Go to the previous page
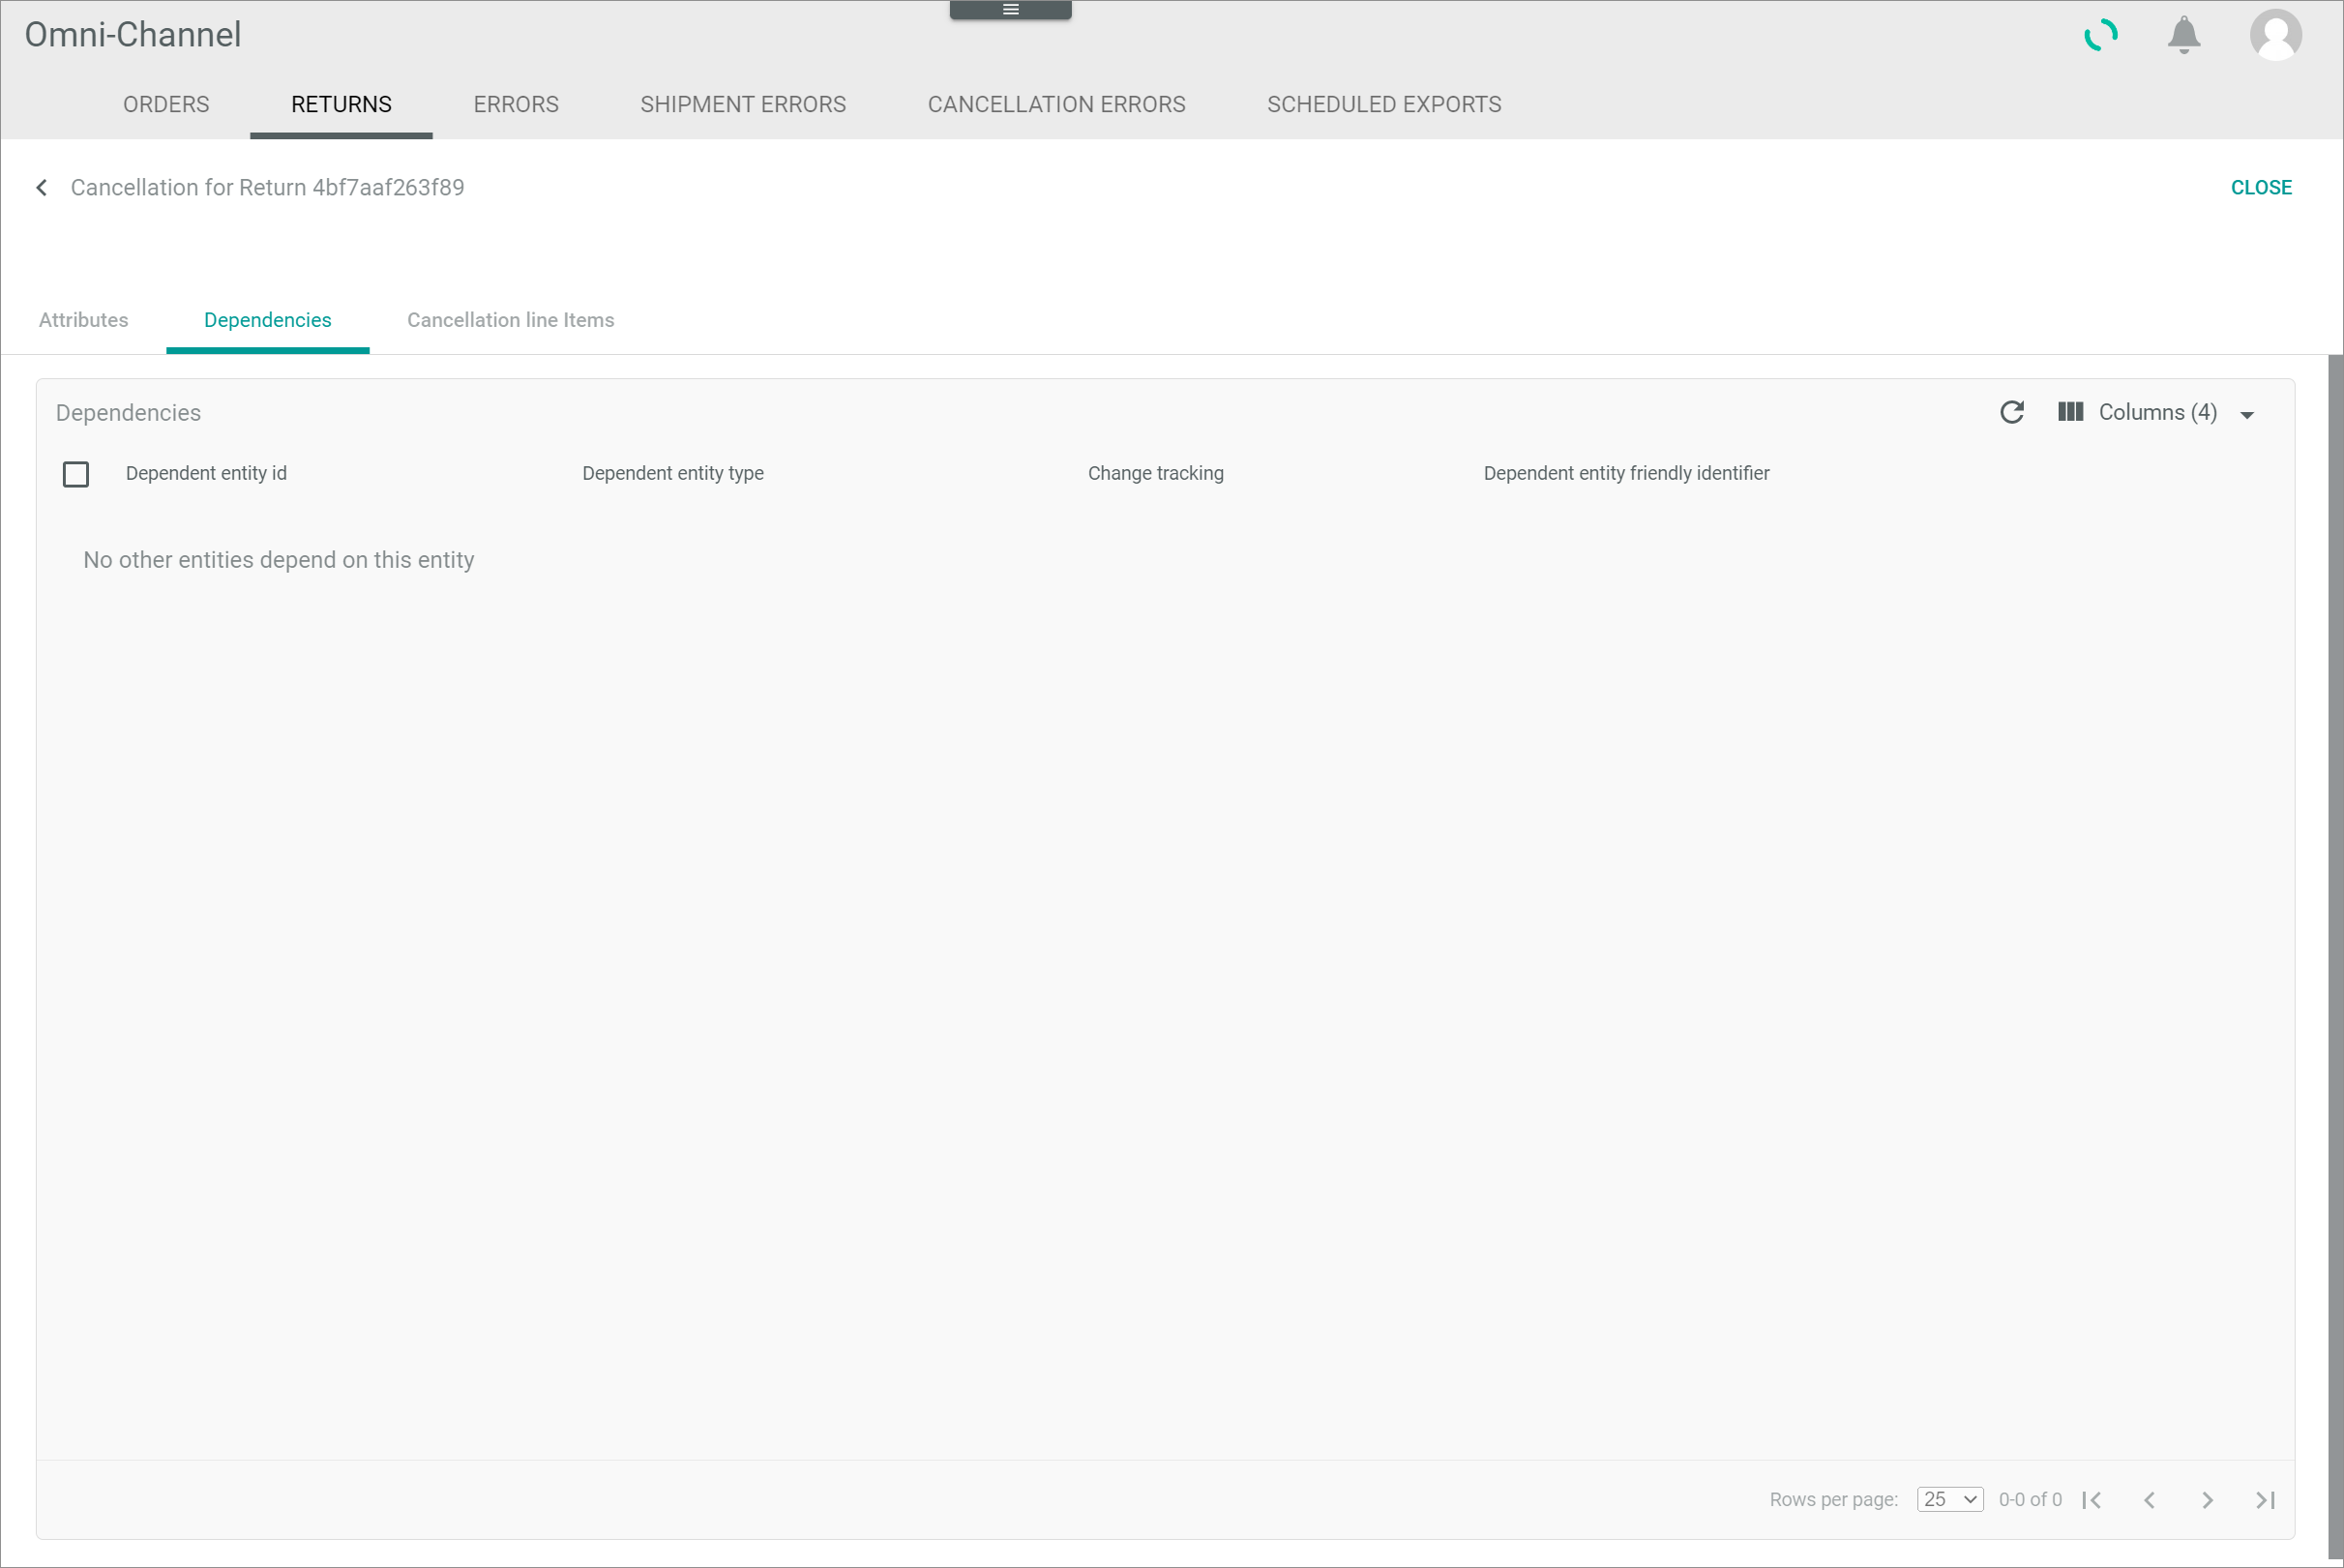2344x1568 pixels. pyautogui.click(x=2149, y=1500)
